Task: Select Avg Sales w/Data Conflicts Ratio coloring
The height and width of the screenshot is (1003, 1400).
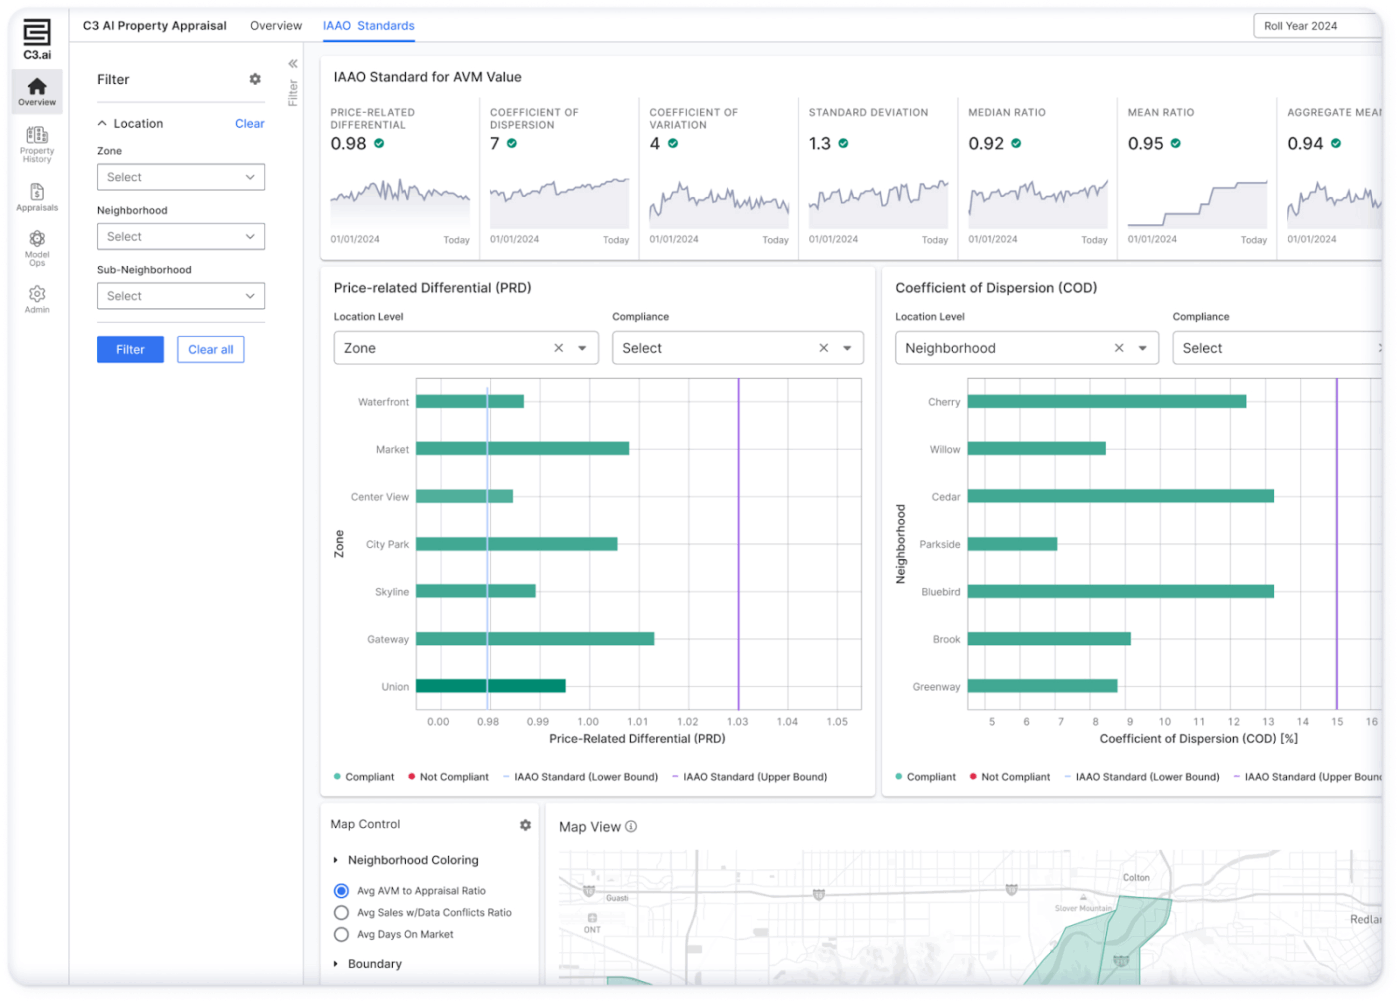Action: click(x=341, y=912)
